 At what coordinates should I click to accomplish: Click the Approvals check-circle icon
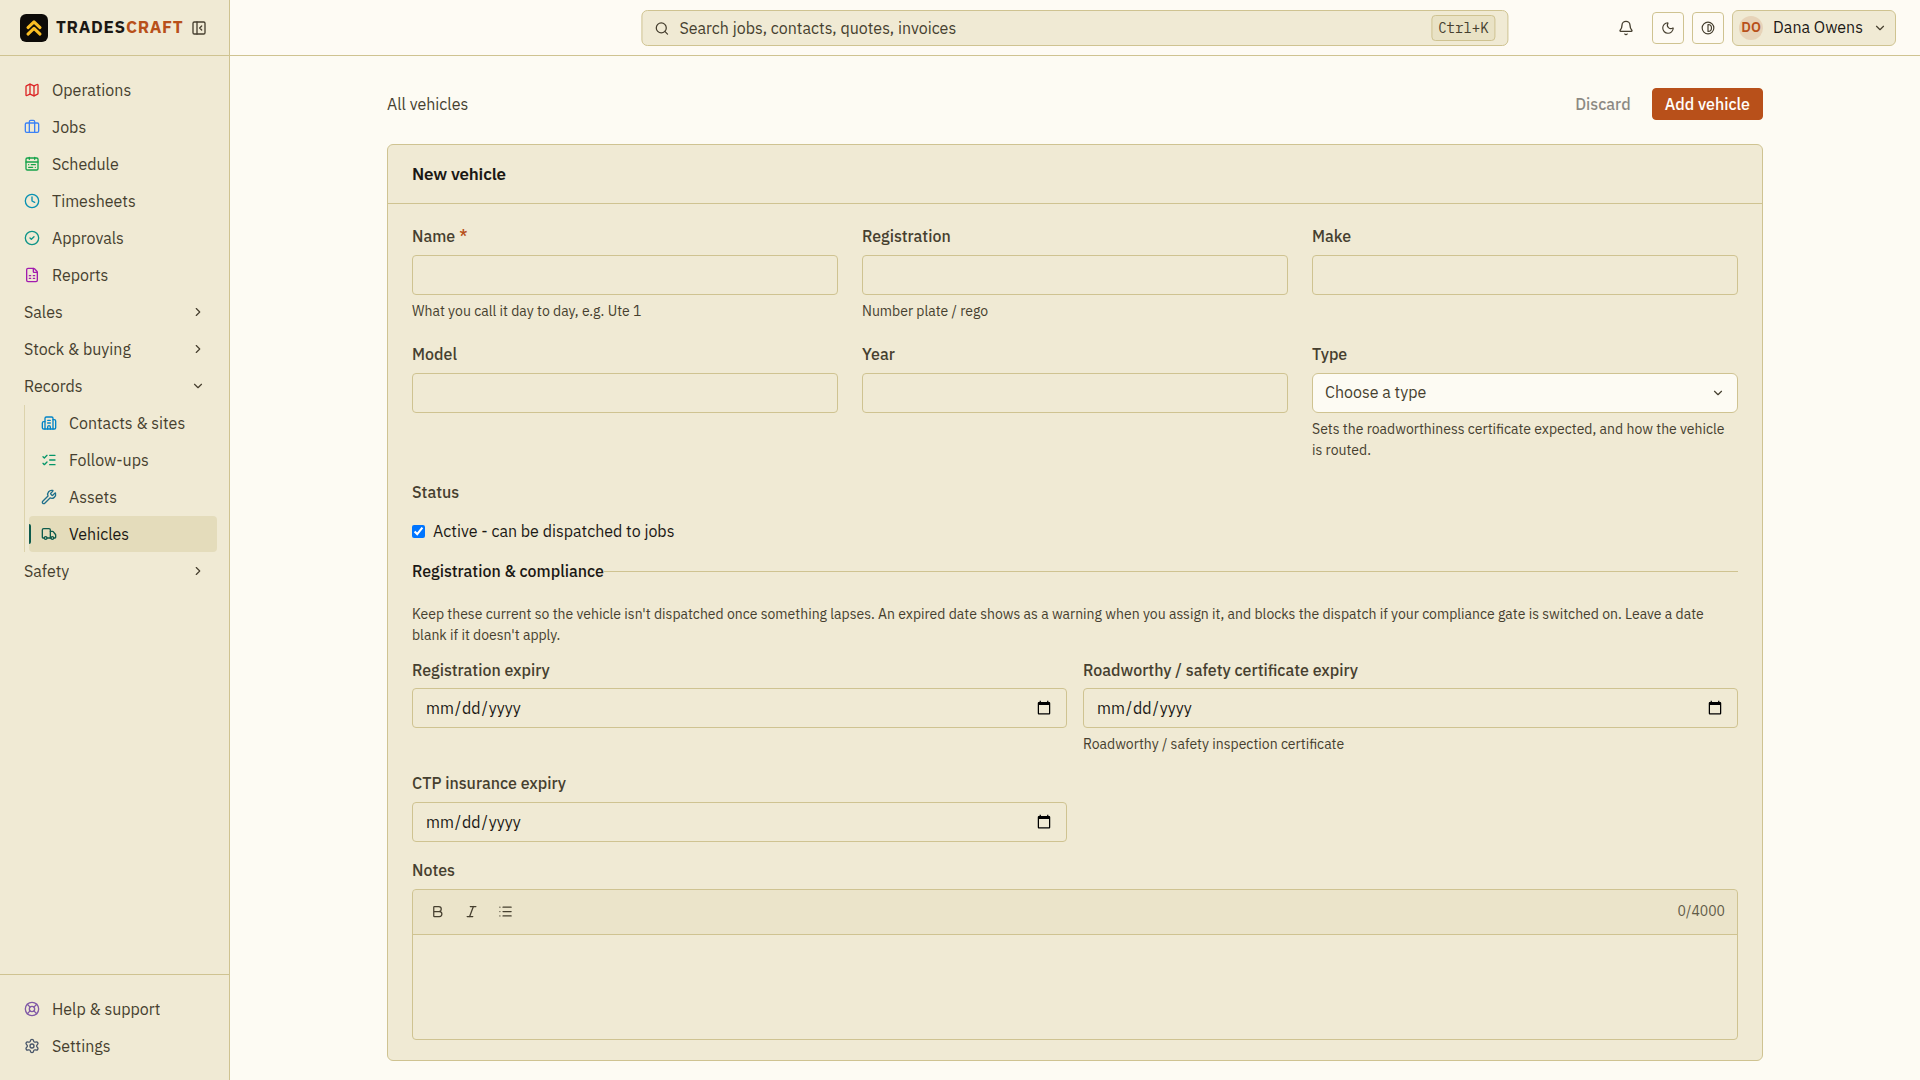pos(32,238)
